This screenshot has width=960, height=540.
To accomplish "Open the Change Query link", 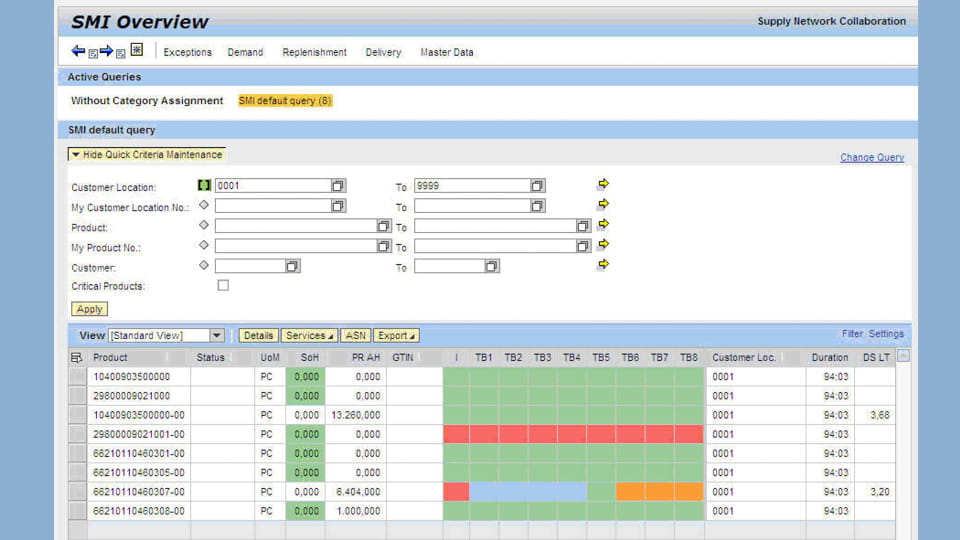I will coord(872,157).
